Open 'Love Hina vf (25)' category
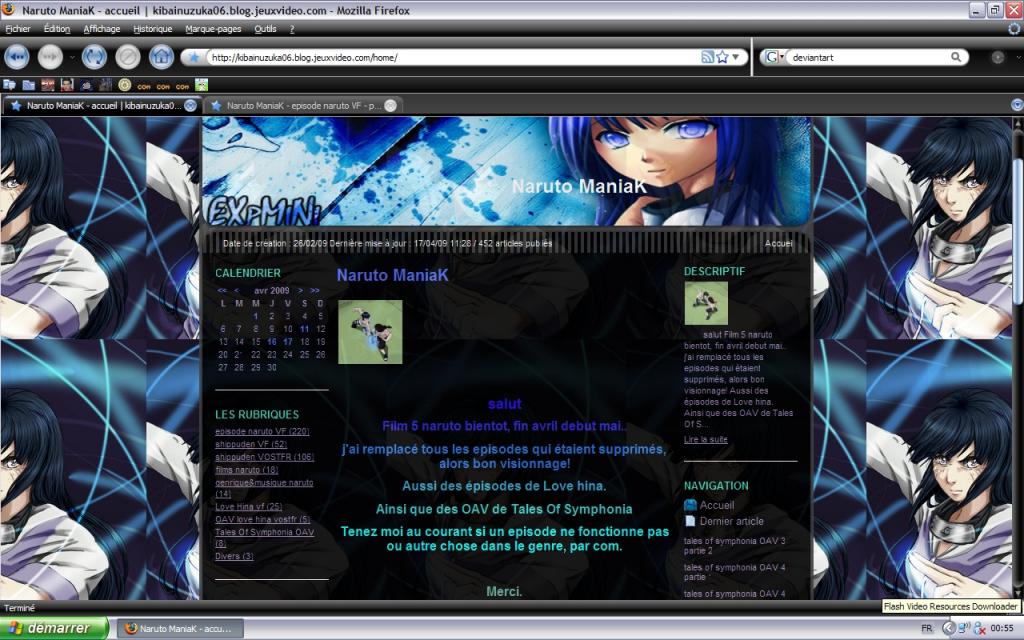The height and width of the screenshot is (640, 1024). [248, 507]
